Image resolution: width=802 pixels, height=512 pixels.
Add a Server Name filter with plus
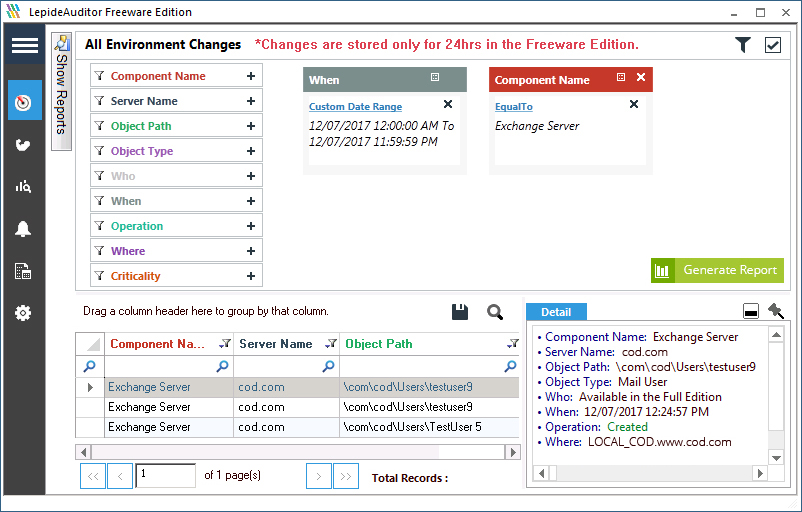[251, 101]
